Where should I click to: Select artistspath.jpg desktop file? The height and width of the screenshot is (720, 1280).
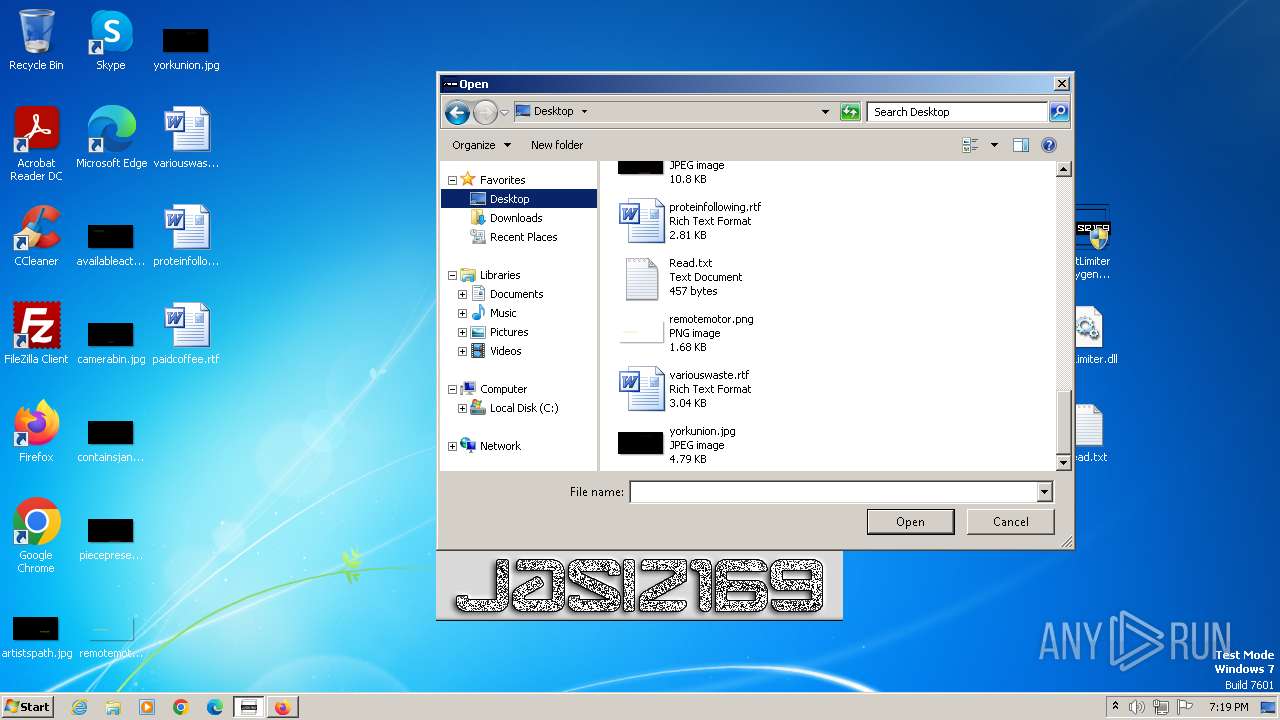36,636
